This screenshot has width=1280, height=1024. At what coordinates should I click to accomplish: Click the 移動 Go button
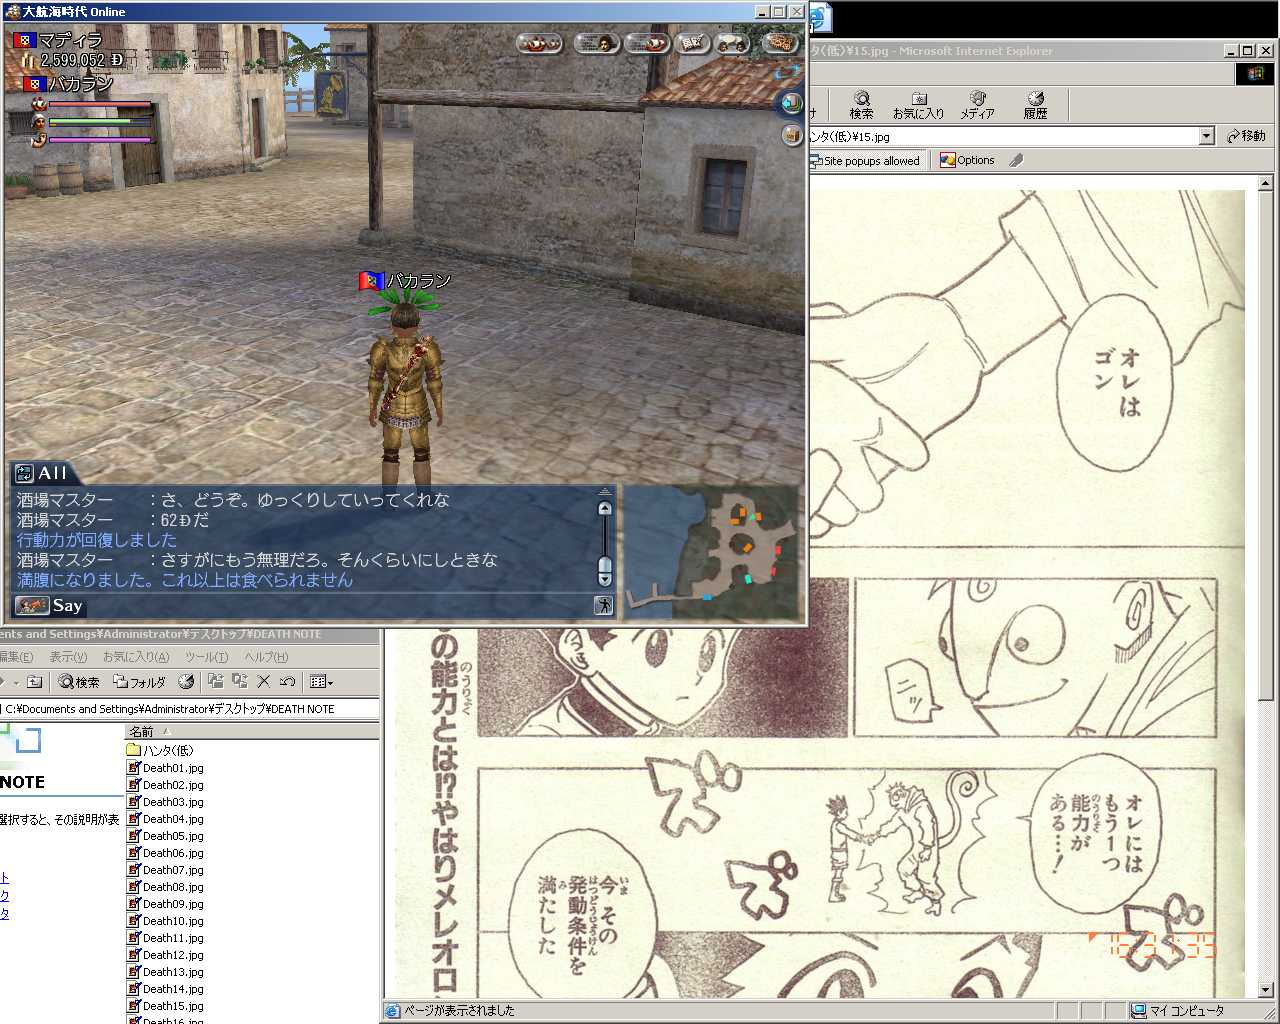[x=1246, y=136]
